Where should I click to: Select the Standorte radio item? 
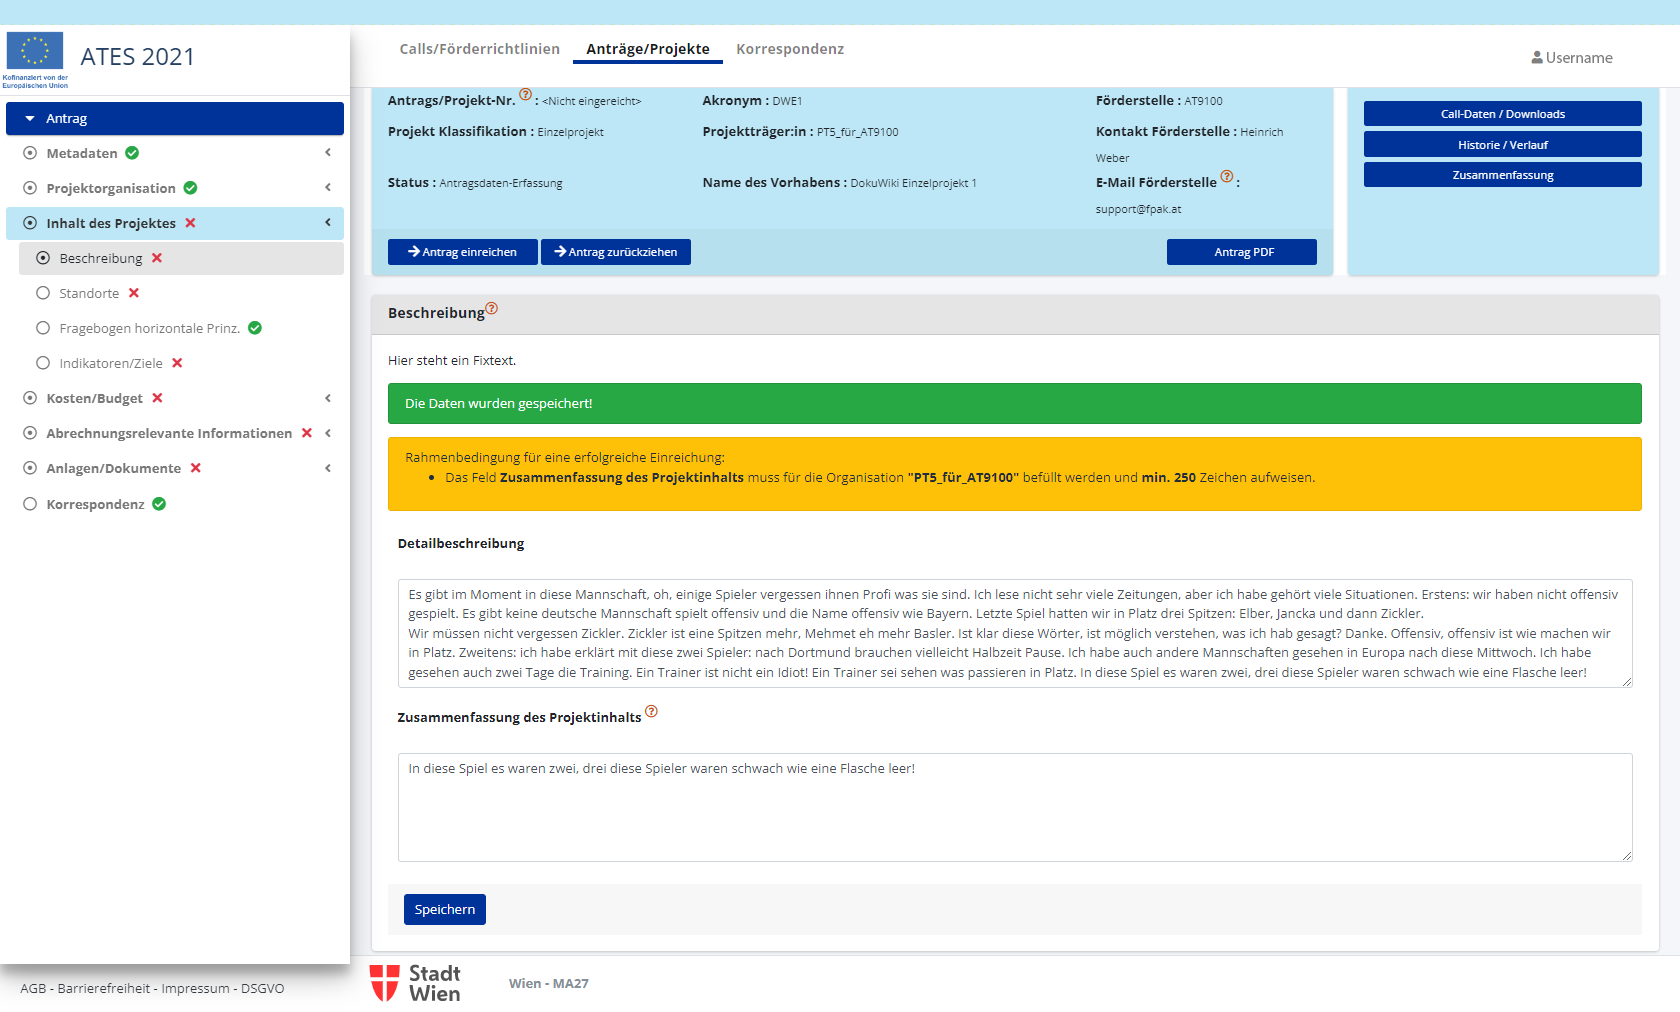(x=43, y=293)
